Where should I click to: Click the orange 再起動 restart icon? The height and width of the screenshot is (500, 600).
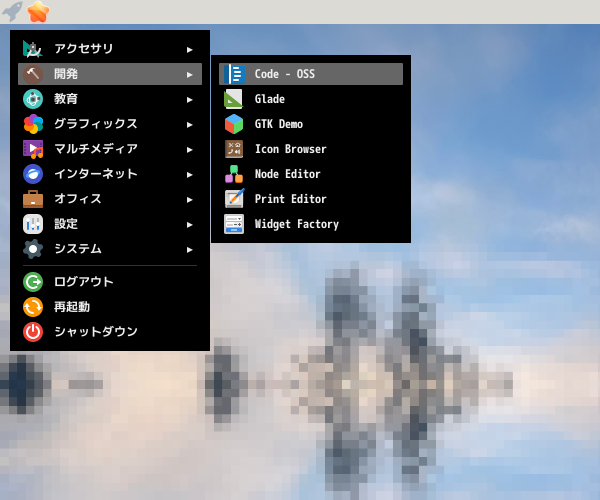tap(33, 307)
